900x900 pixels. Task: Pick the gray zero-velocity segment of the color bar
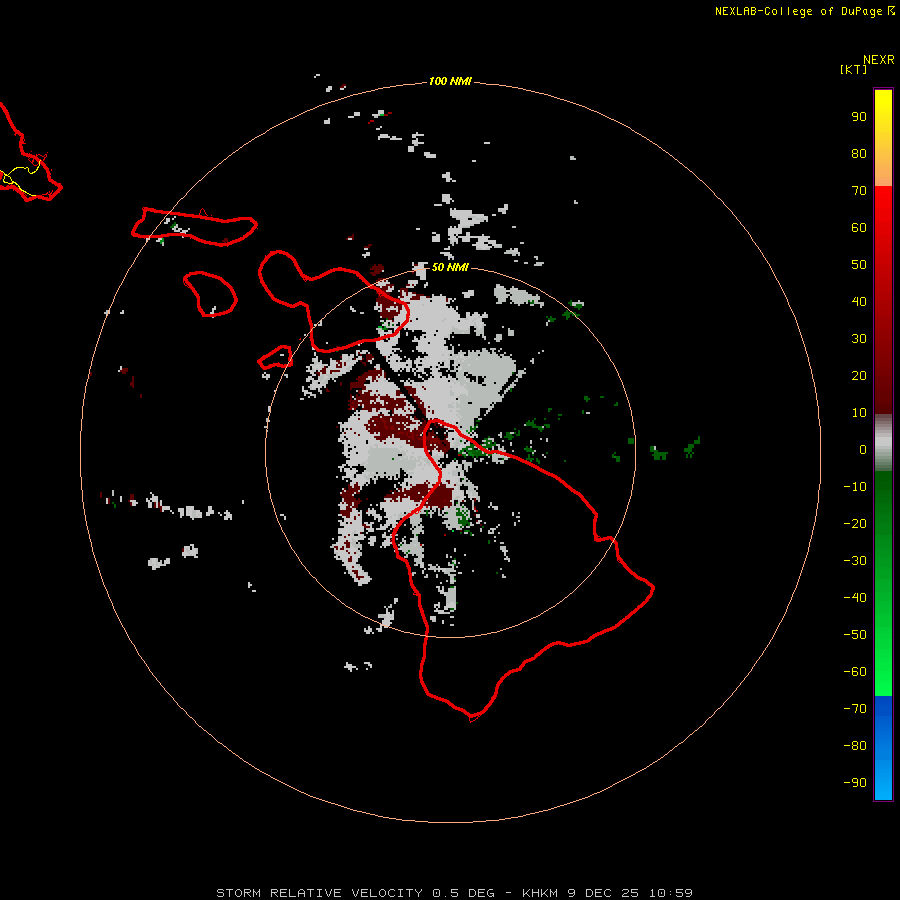[x=883, y=443]
